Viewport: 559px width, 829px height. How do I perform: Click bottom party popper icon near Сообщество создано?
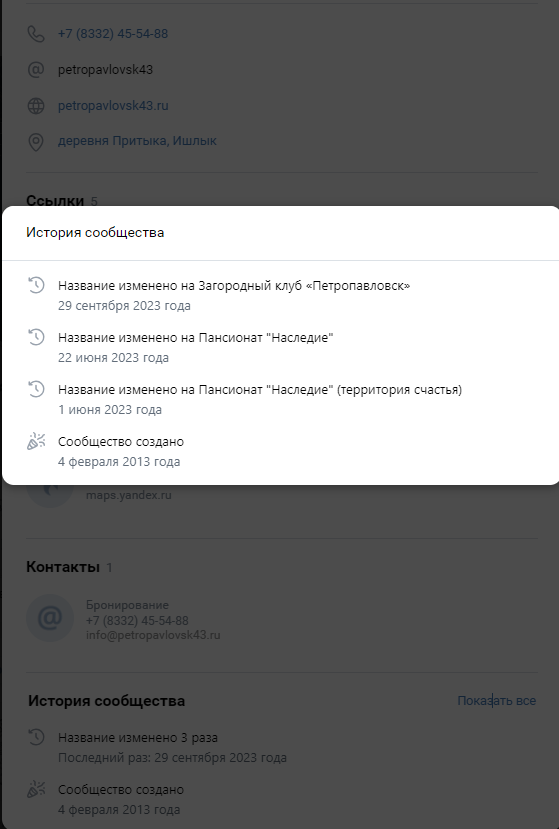coord(36,789)
